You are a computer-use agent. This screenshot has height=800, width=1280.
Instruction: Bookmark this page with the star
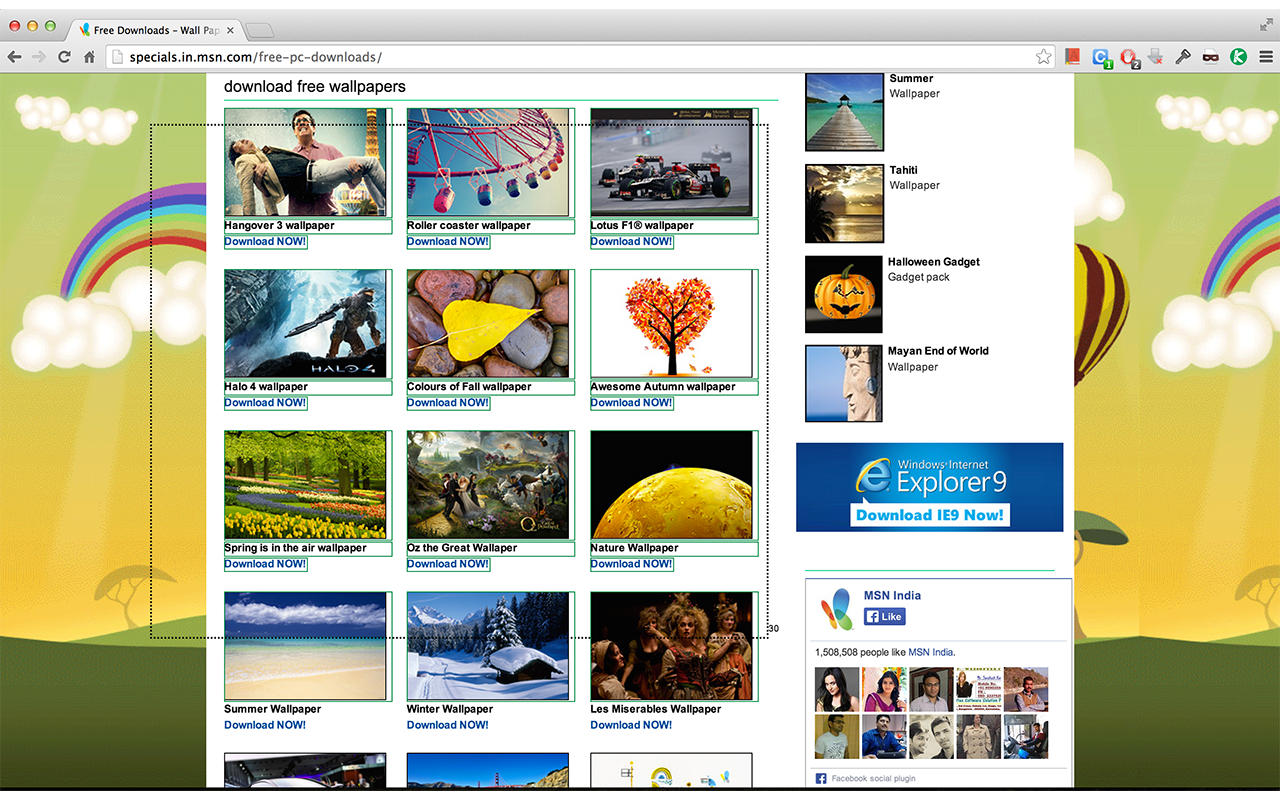click(x=1044, y=57)
